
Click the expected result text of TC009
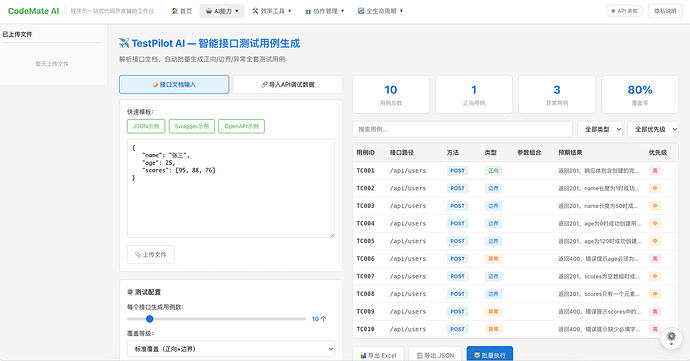coord(599,311)
